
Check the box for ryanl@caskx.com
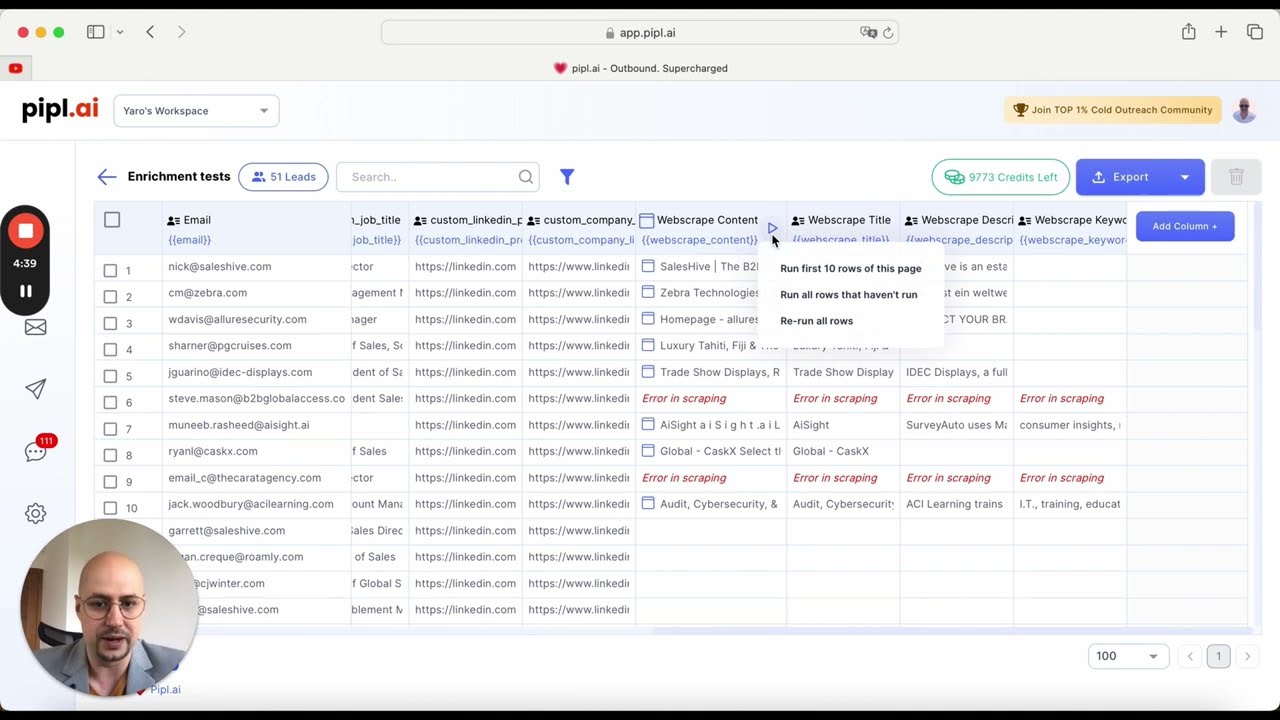[110, 455]
